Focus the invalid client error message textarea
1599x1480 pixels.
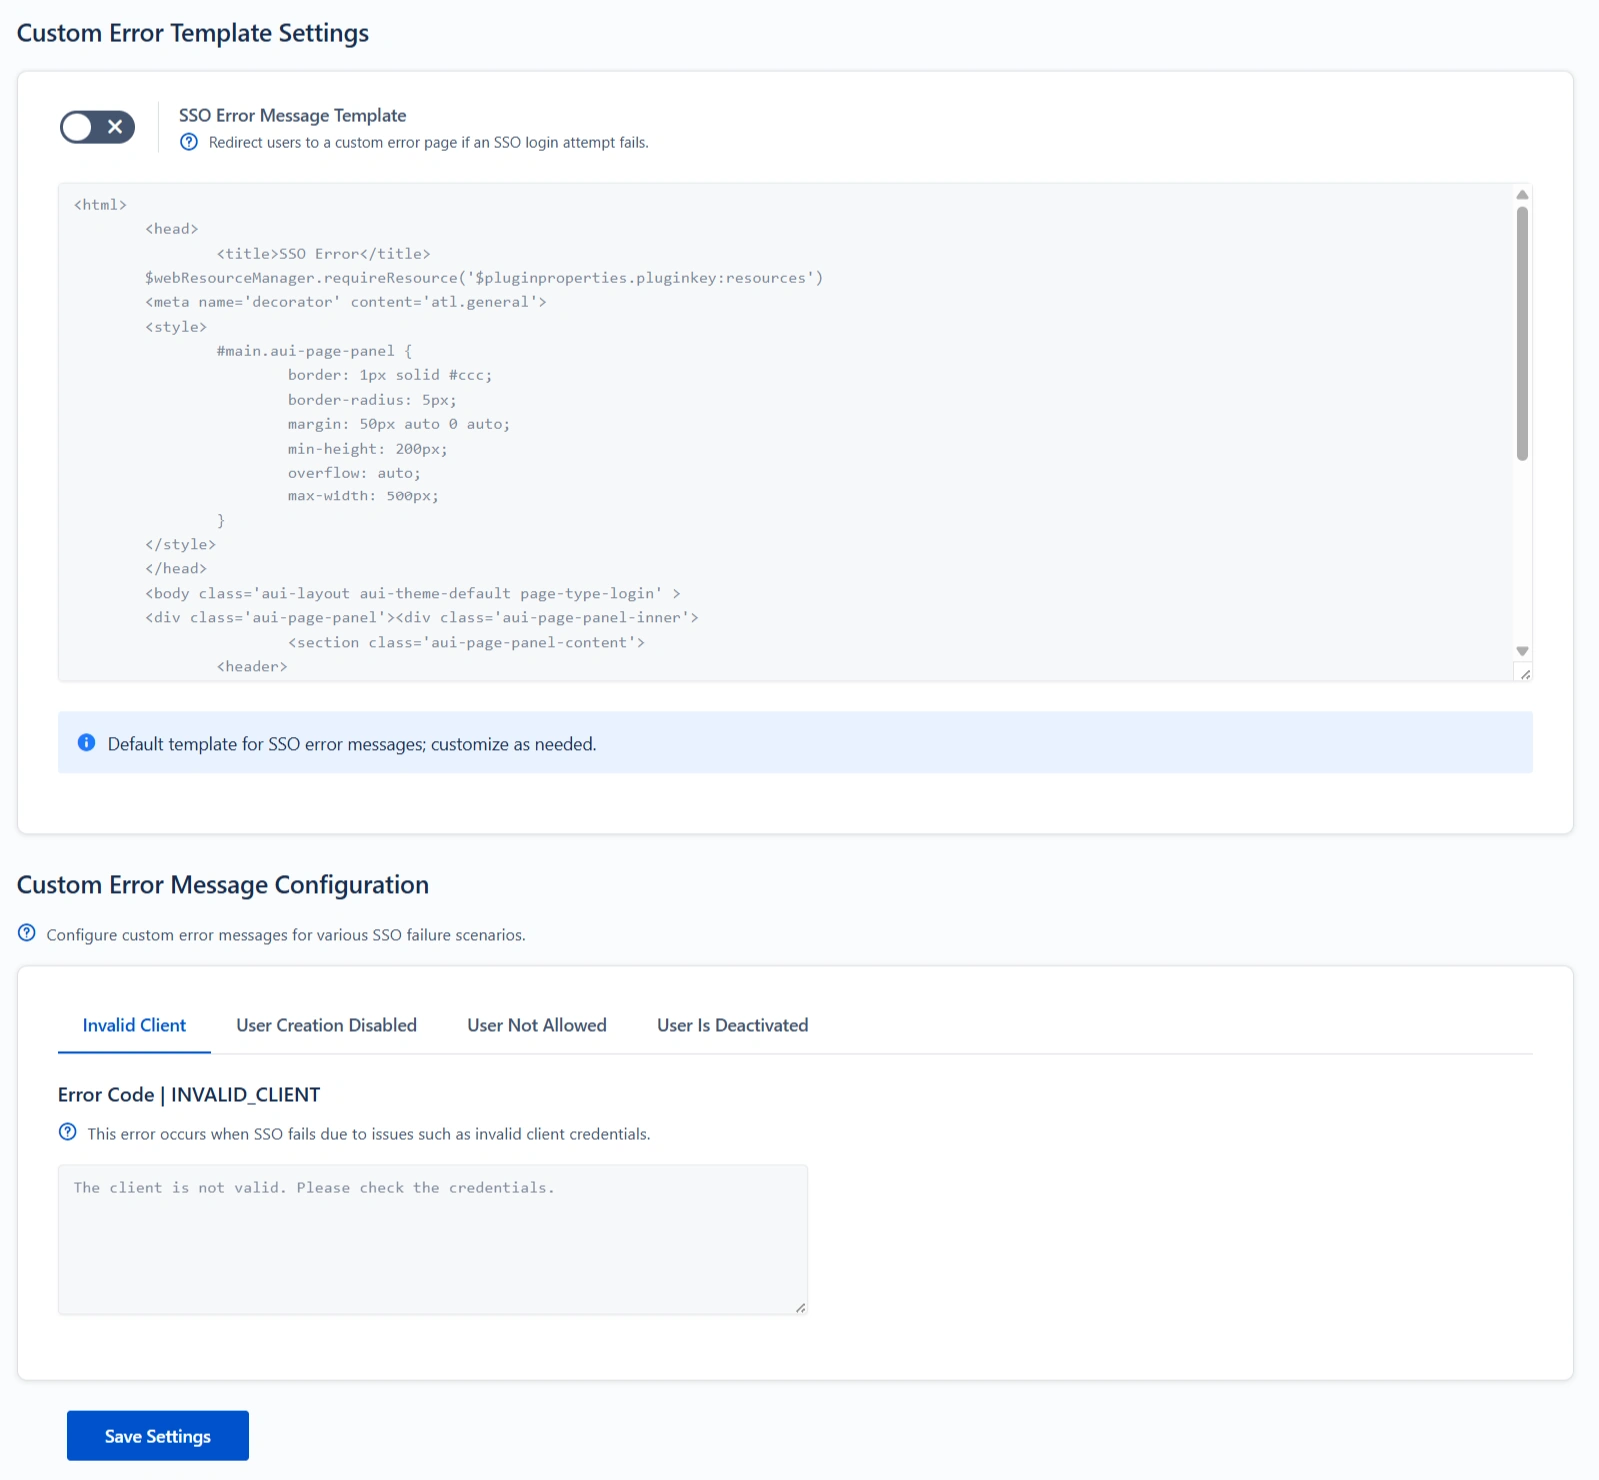click(433, 1239)
